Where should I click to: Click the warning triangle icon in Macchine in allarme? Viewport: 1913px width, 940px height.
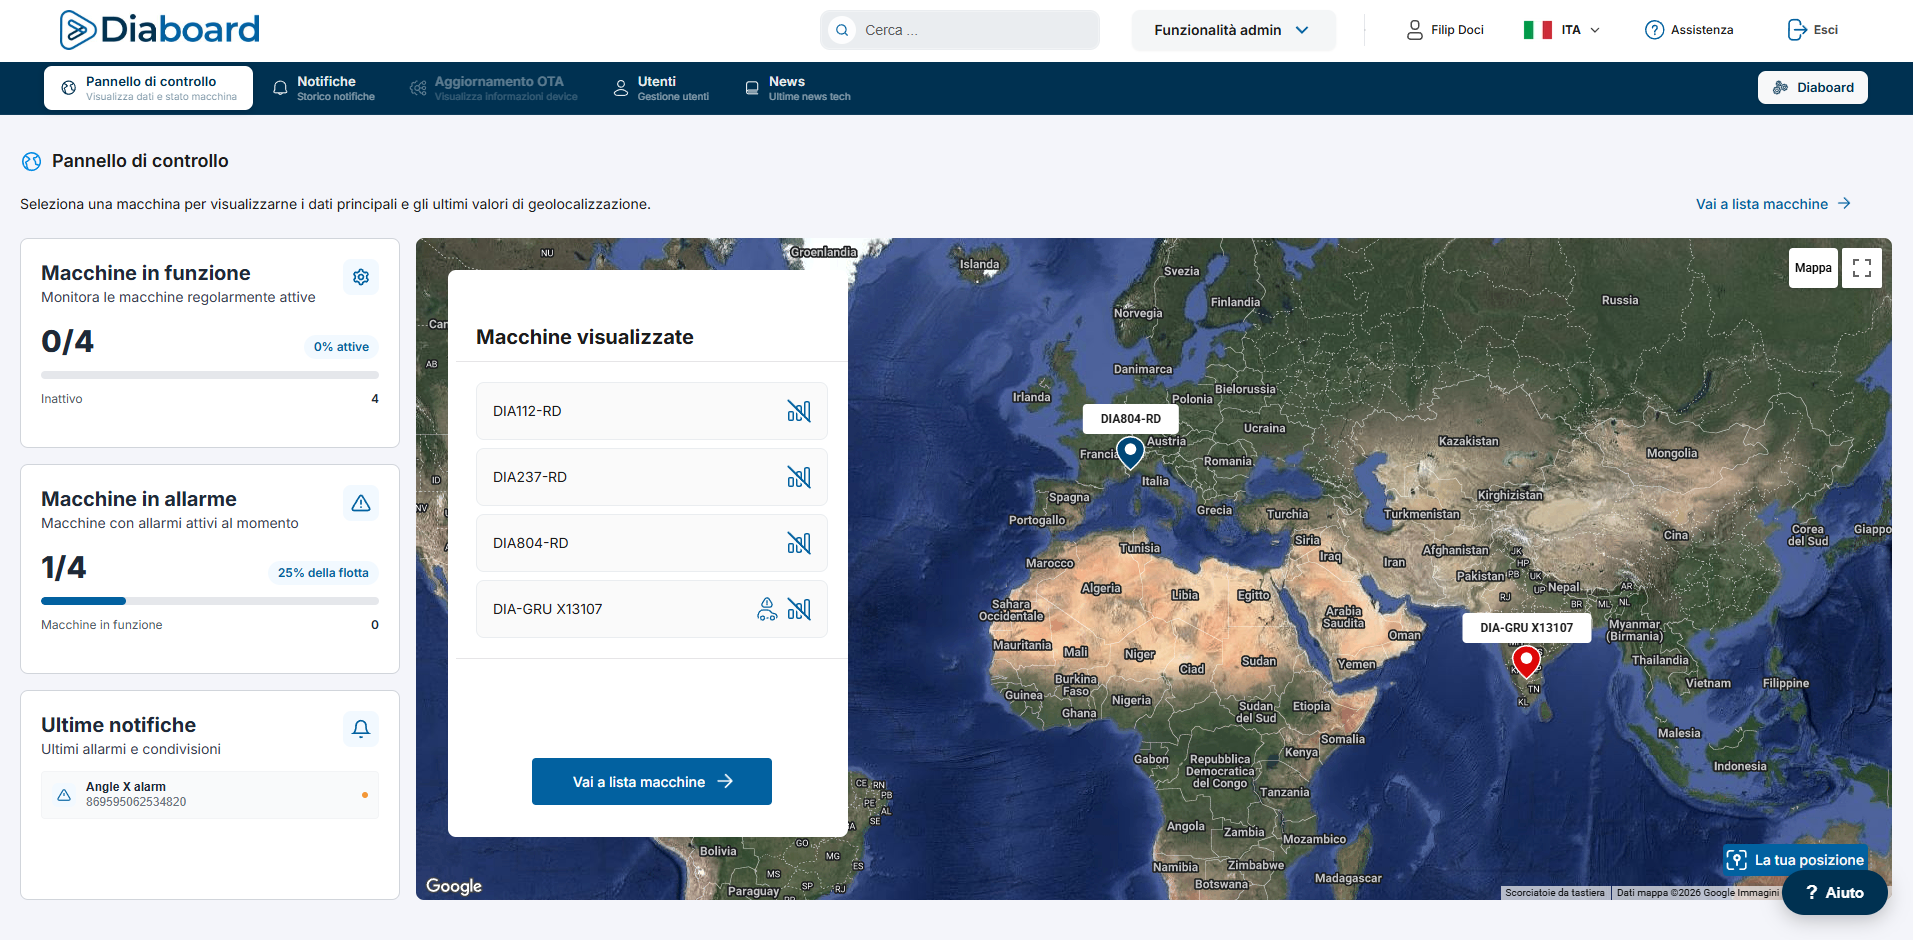click(361, 503)
